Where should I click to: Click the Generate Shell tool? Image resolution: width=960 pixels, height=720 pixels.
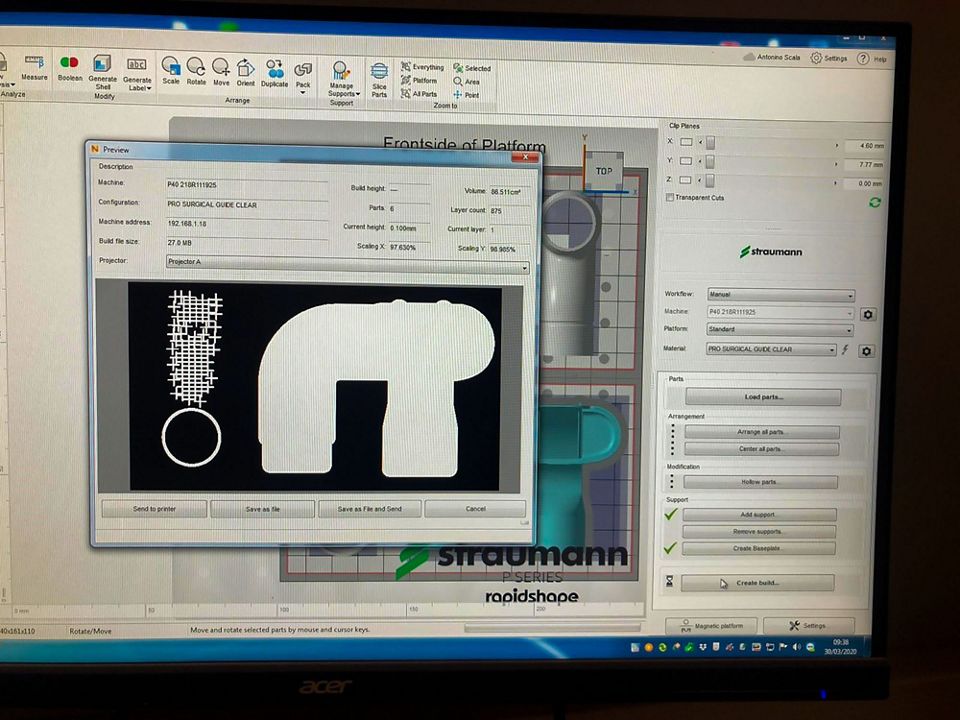[102, 73]
